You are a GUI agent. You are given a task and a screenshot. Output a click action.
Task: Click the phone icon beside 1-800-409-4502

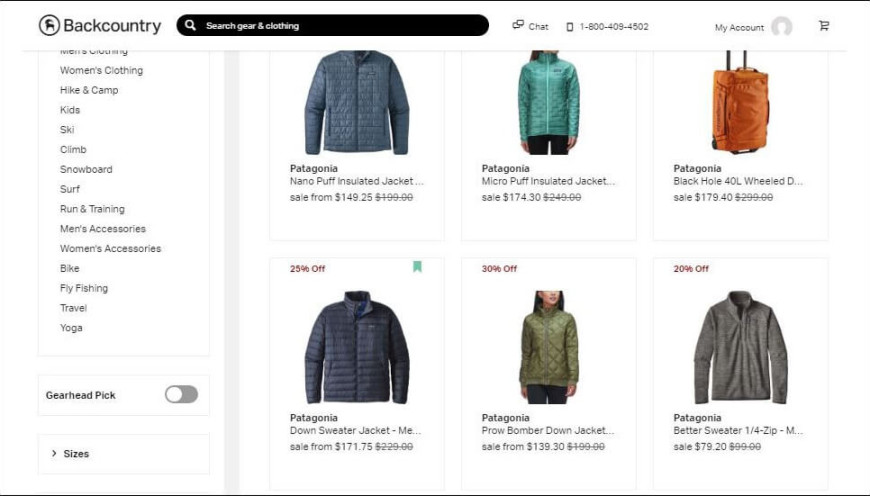569,27
